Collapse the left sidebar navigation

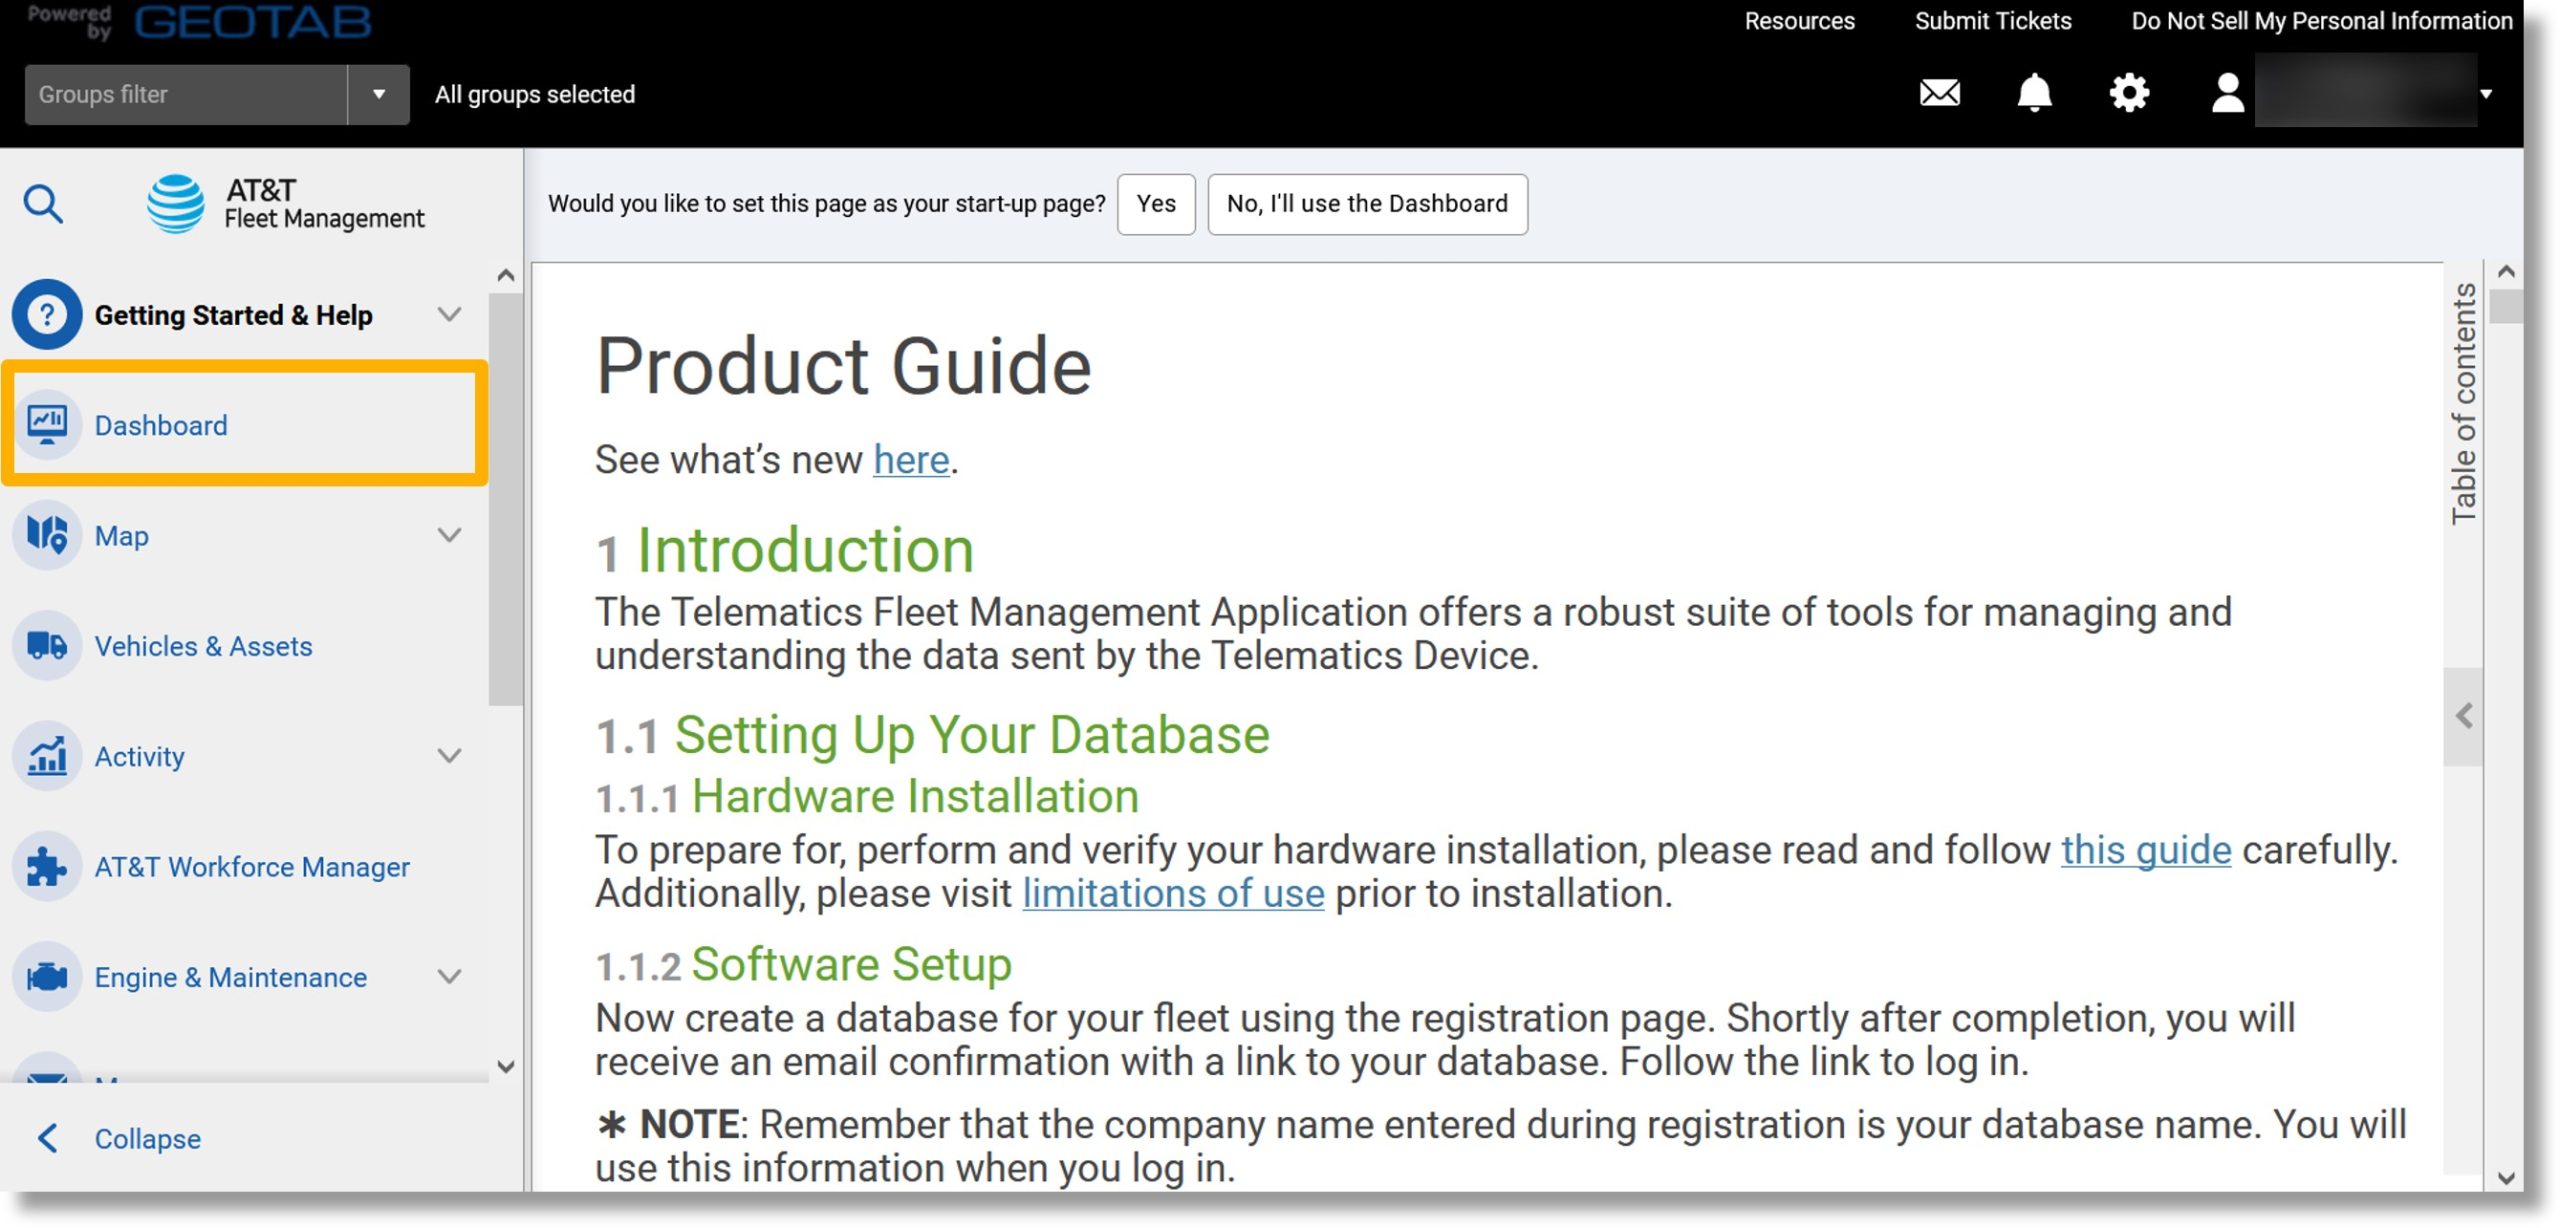point(145,1137)
